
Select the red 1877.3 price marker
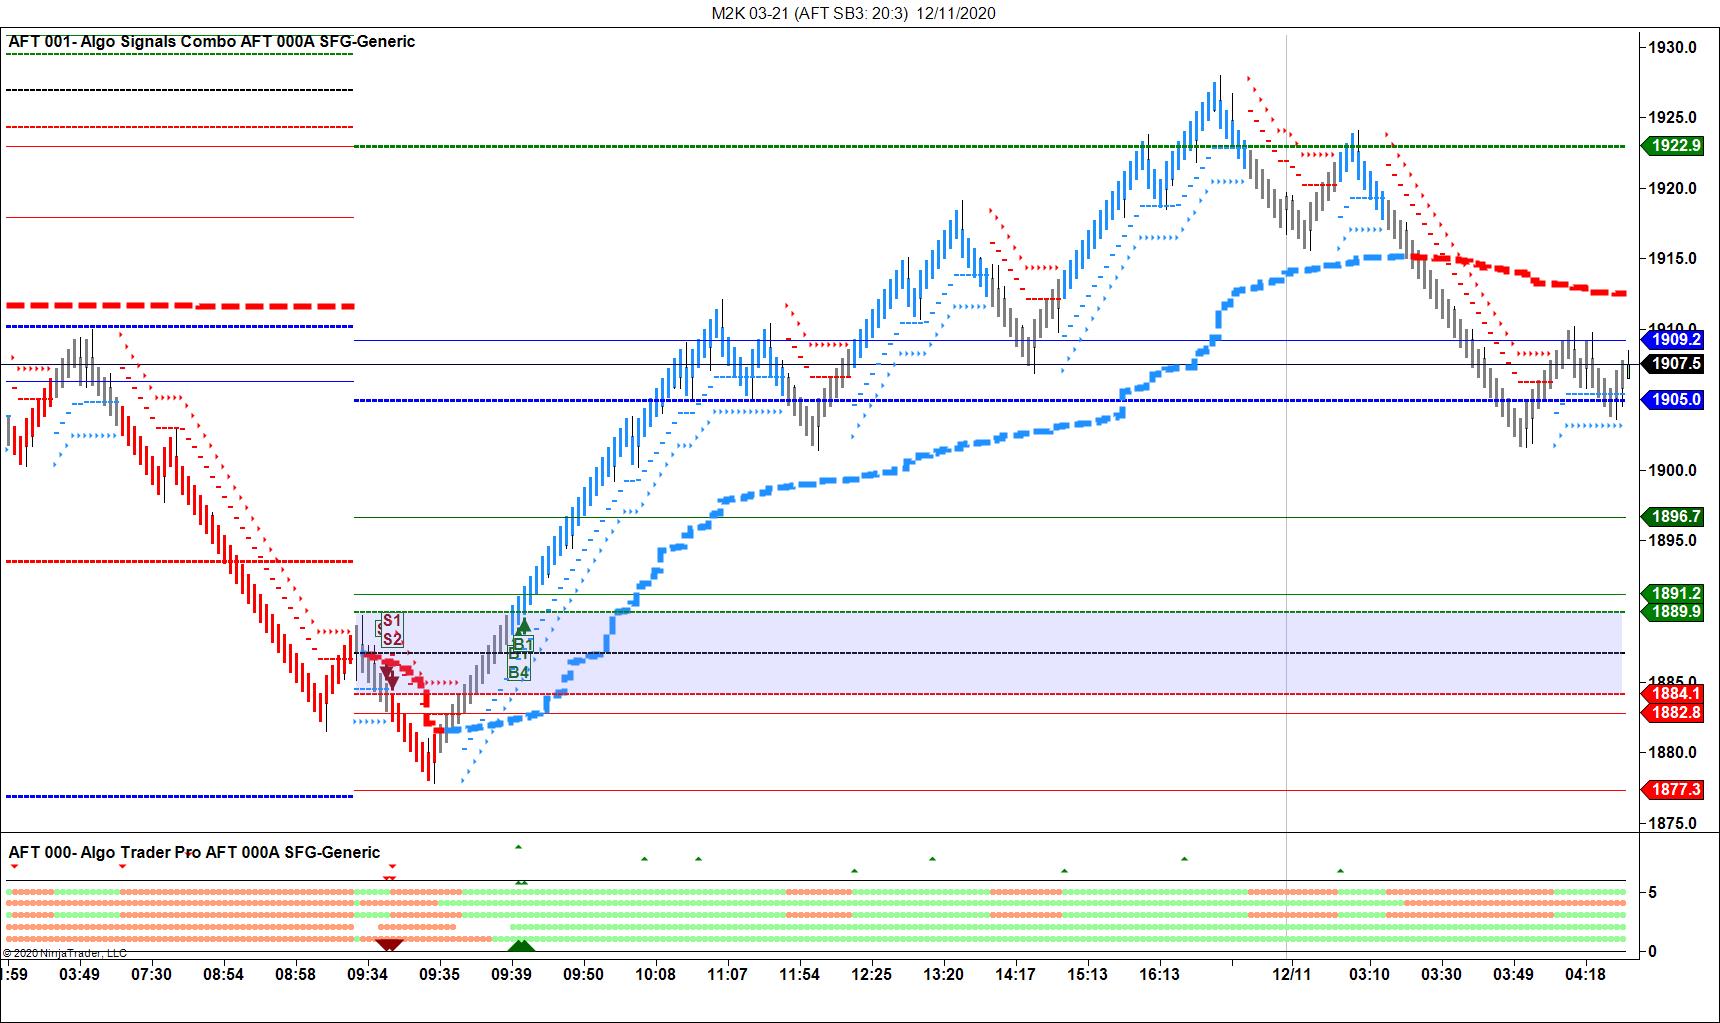click(1675, 790)
